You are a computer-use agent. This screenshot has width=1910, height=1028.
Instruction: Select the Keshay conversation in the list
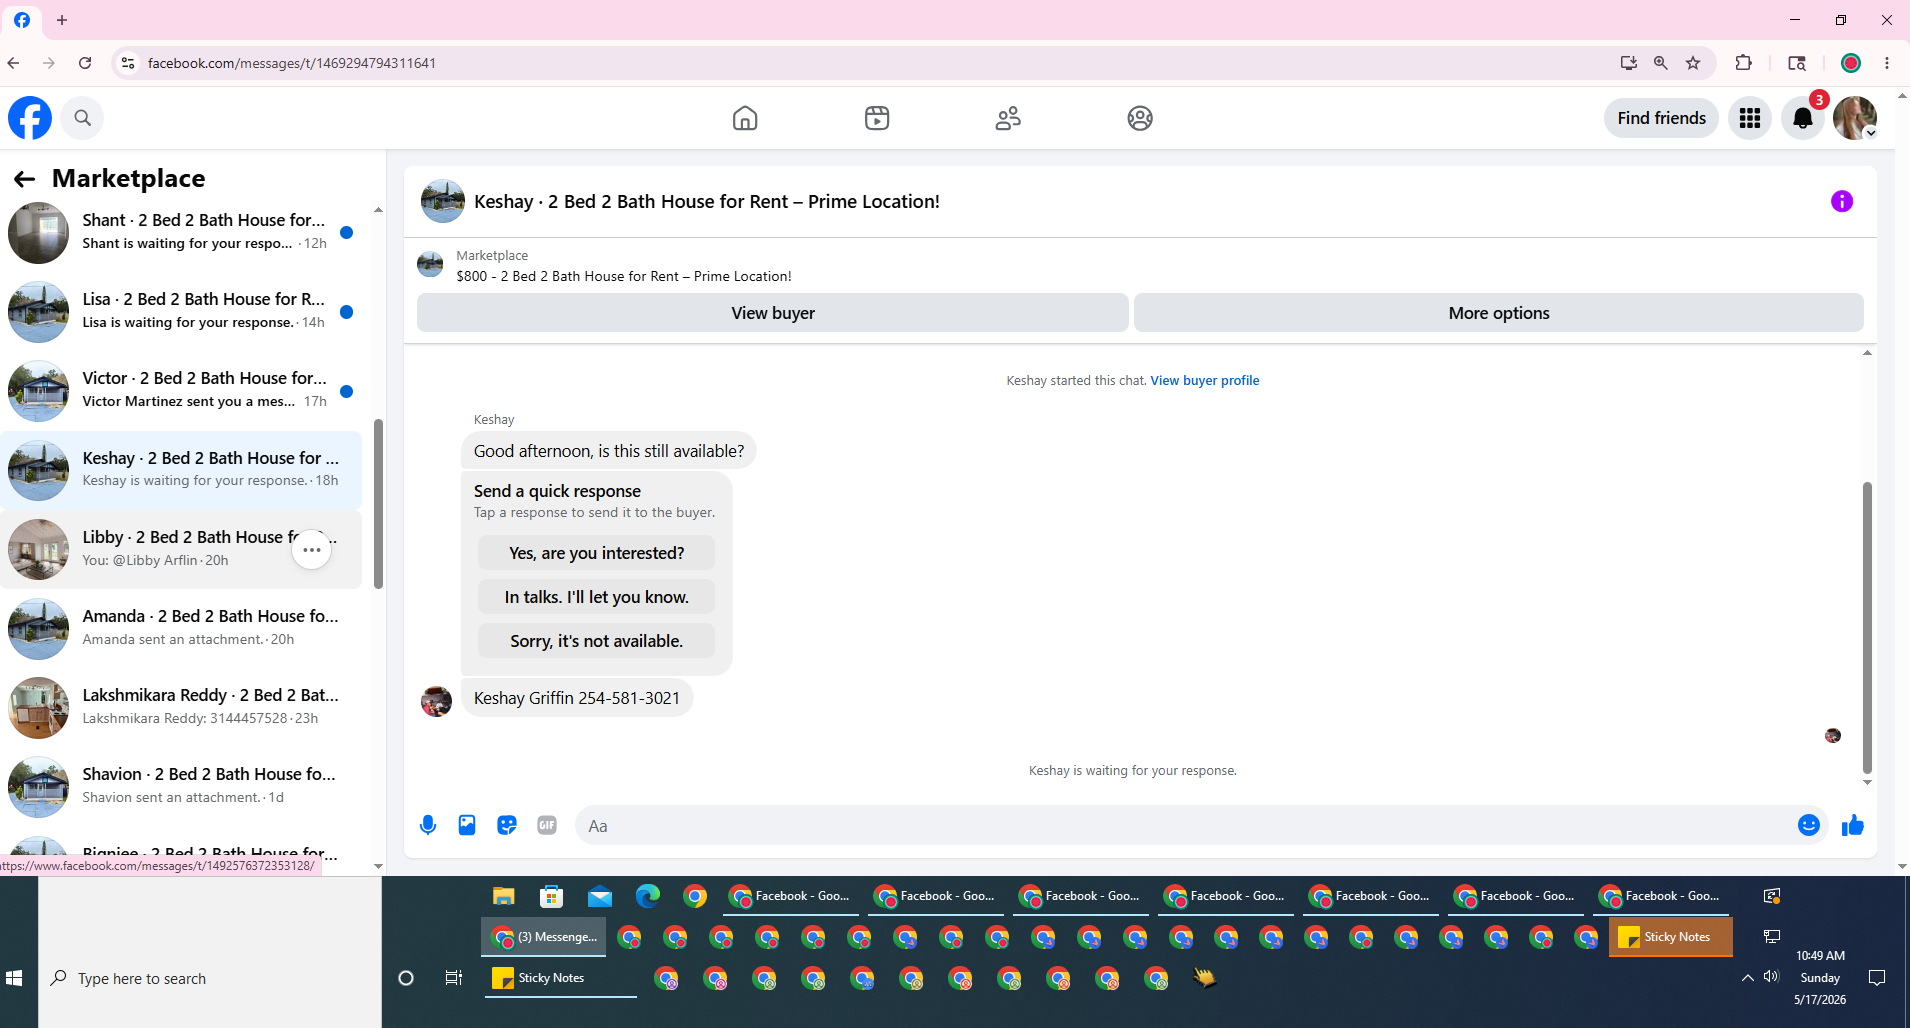(181, 470)
